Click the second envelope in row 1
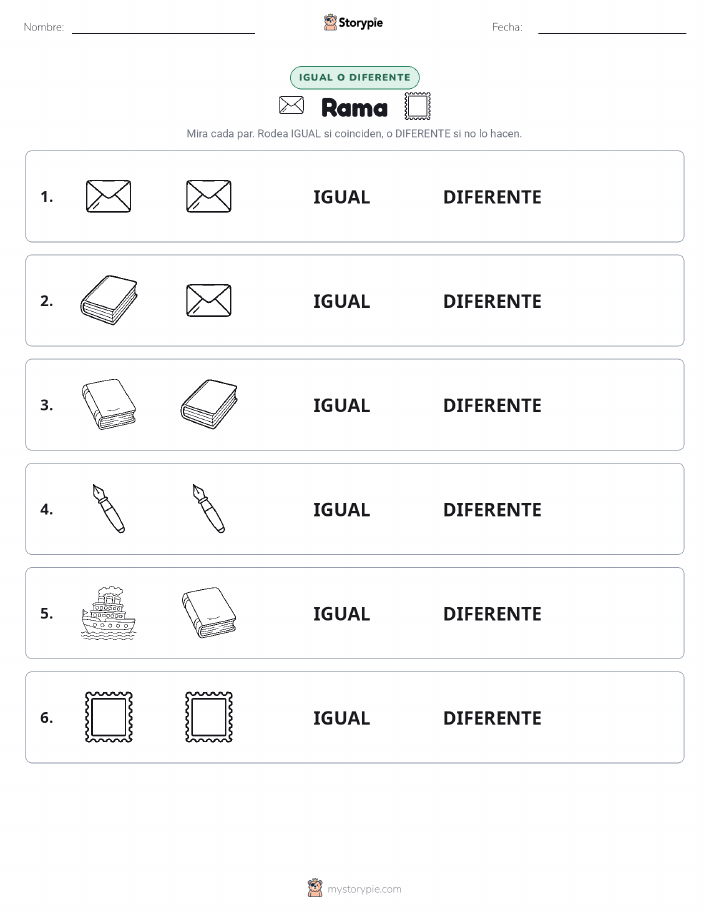This screenshot has width=709, height=917. (209, 196)
